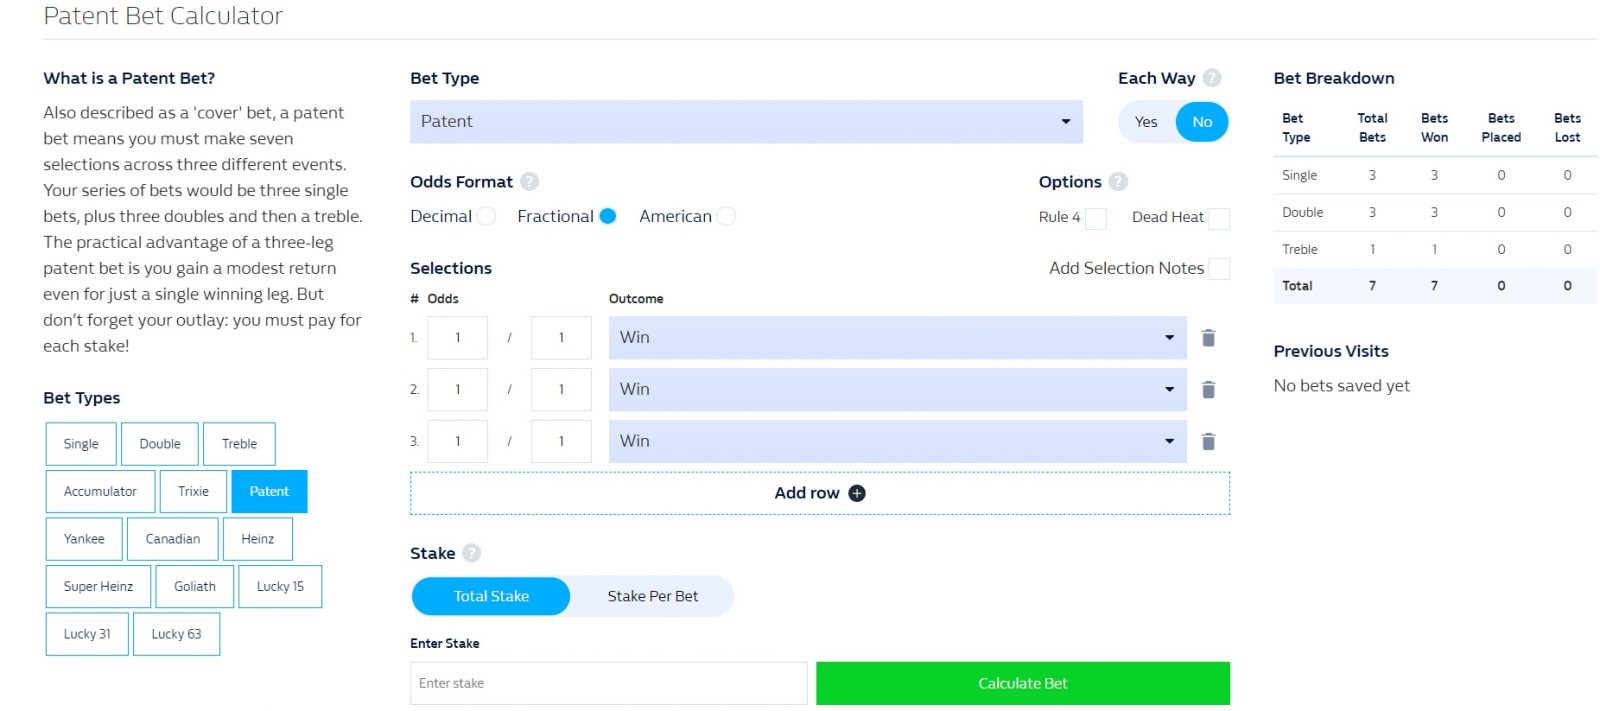The height and width of the screenshot is (711, 1600).
Task: Delete selection row 1 with trash icon
Action: tap(1208, 338)
